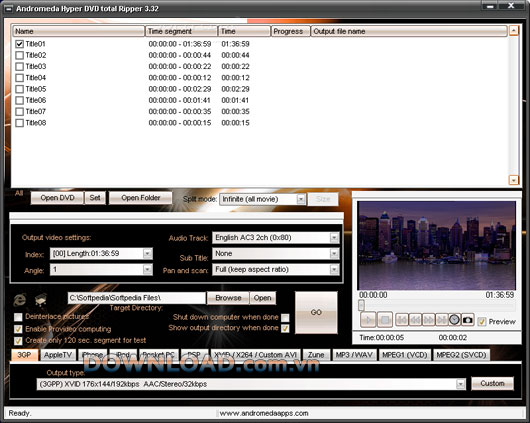Toggle Enable Provideo computing checkbox
This screenshot has height=423, width=530.
[x=18, y=329]
